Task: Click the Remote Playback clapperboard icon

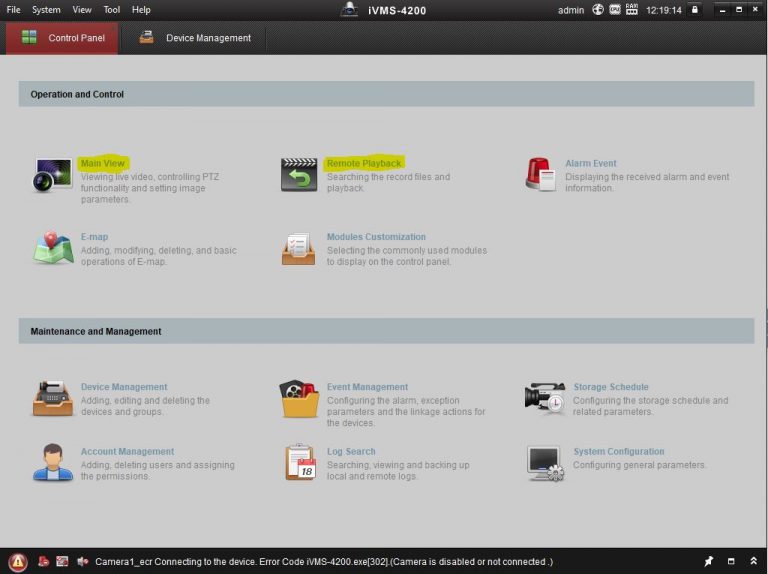Action: tap(299, 175)
